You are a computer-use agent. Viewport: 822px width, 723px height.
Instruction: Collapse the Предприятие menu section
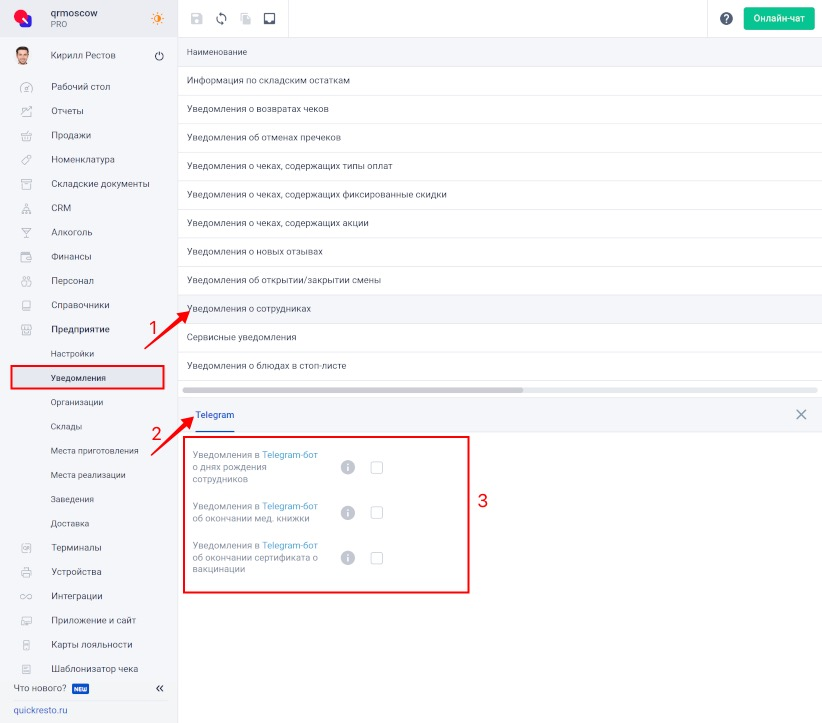[80, 329]
